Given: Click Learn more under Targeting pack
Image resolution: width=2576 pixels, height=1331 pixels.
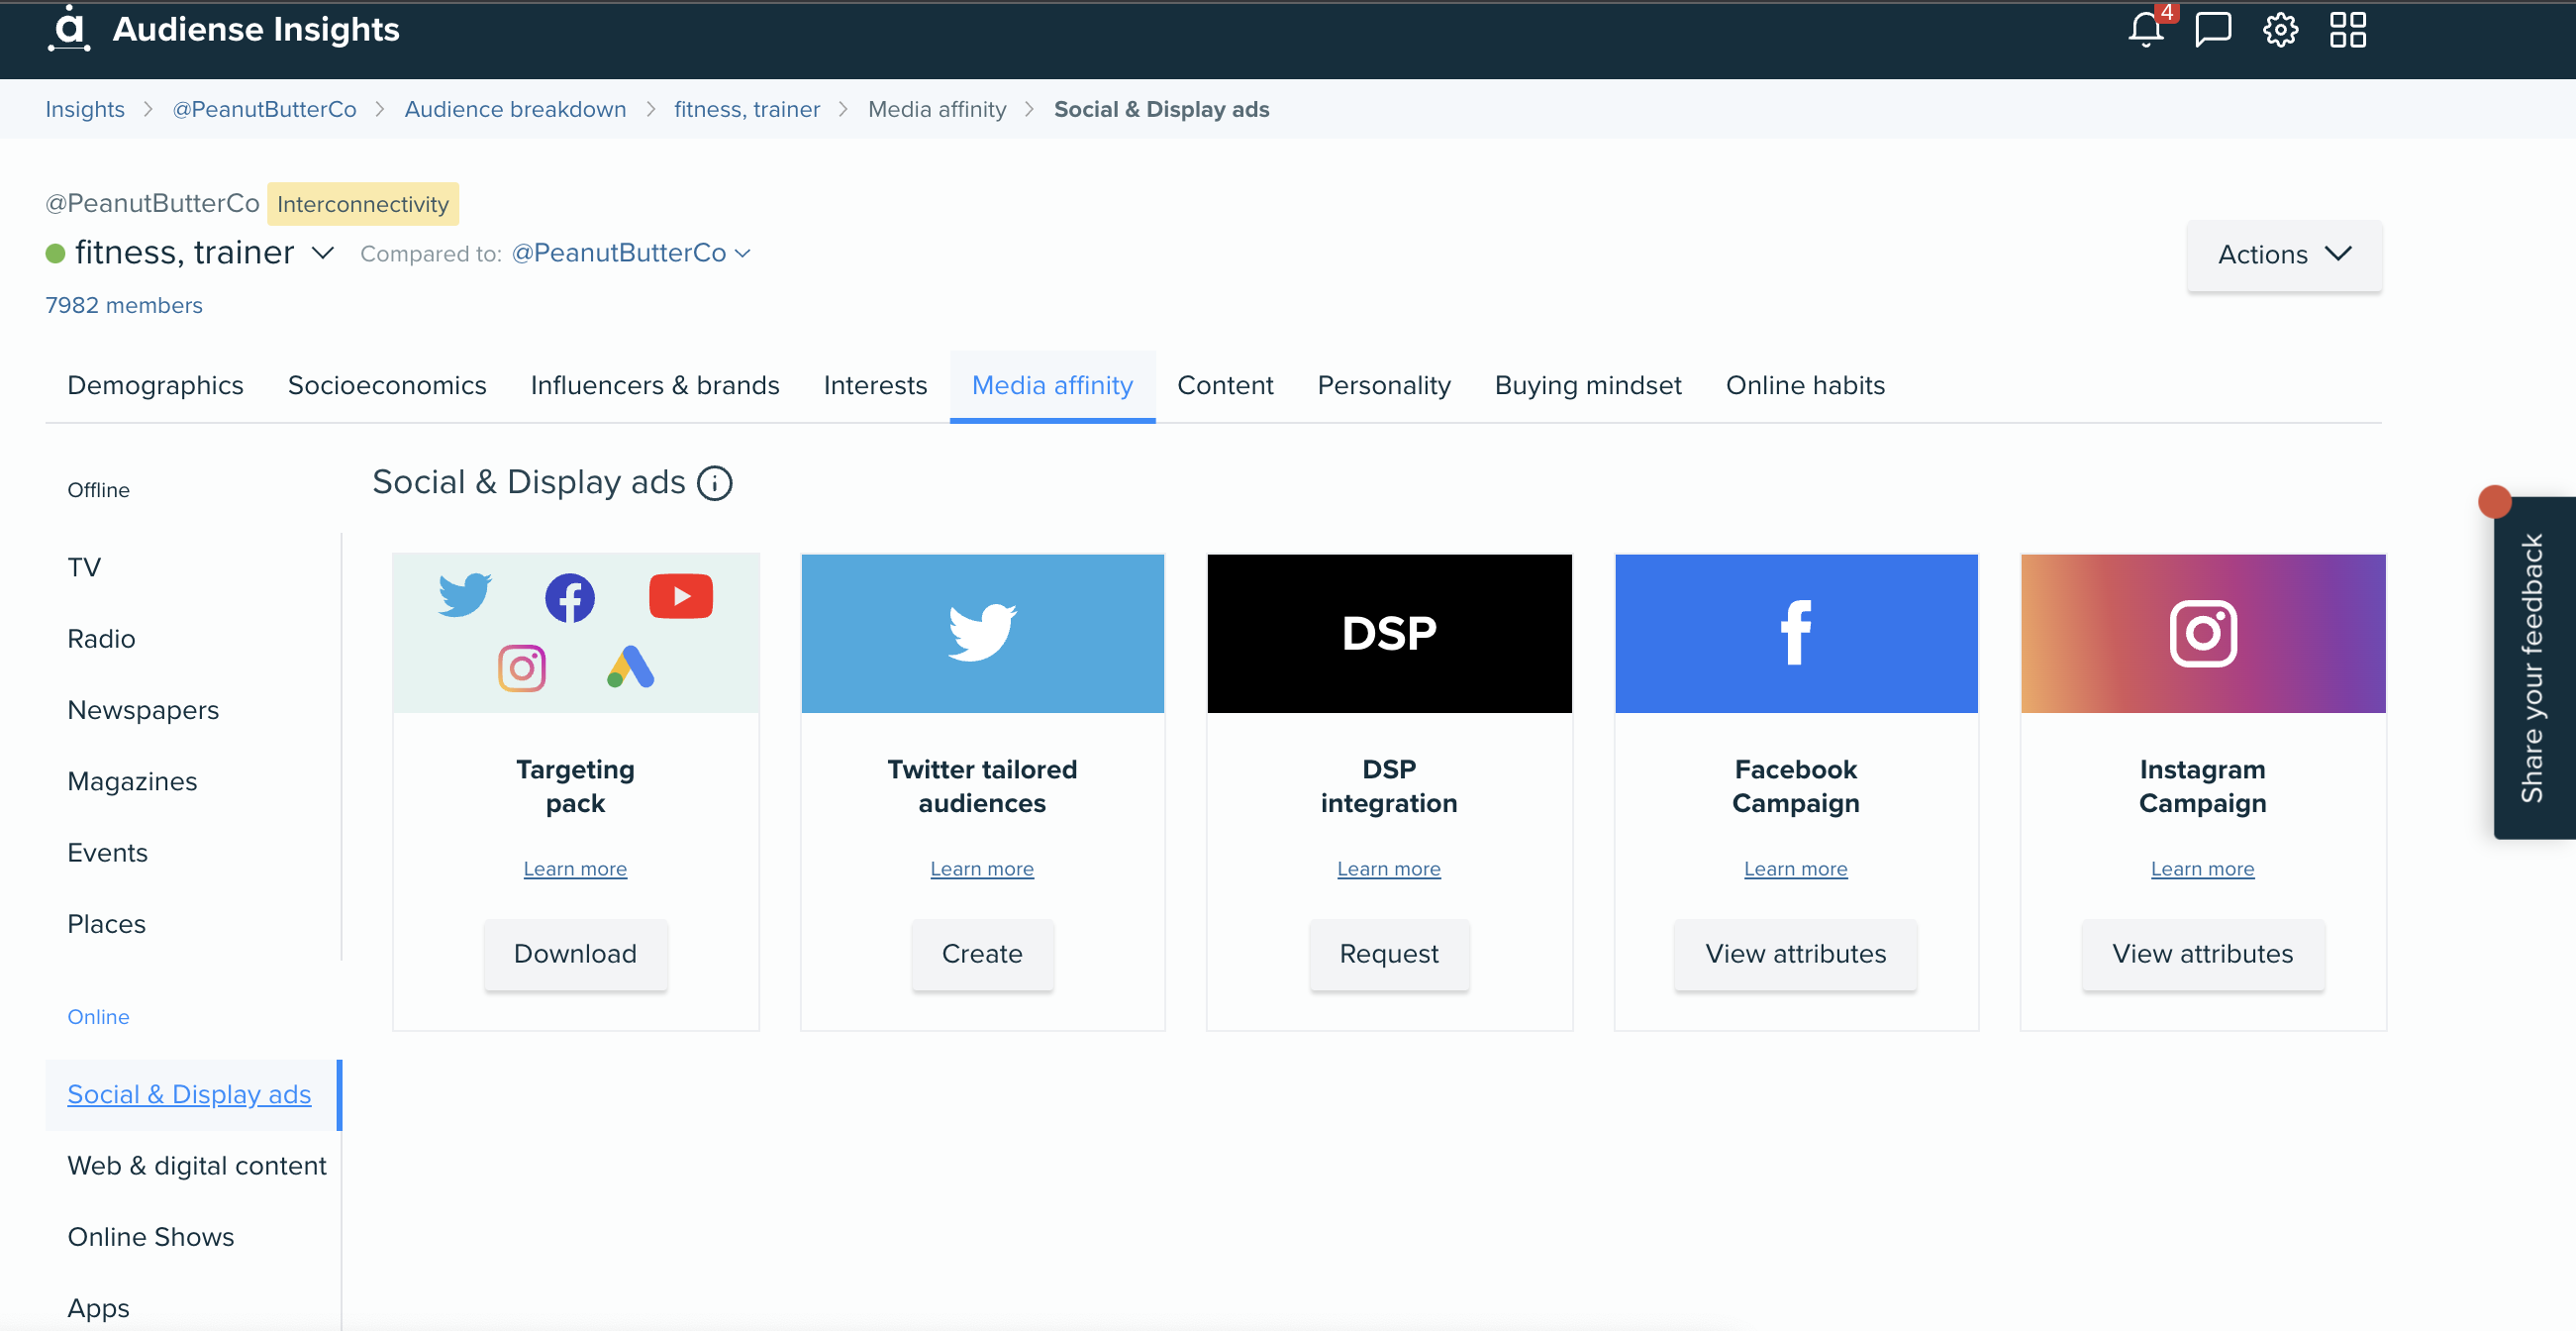Looking at the screenshot, I should 575,869.
